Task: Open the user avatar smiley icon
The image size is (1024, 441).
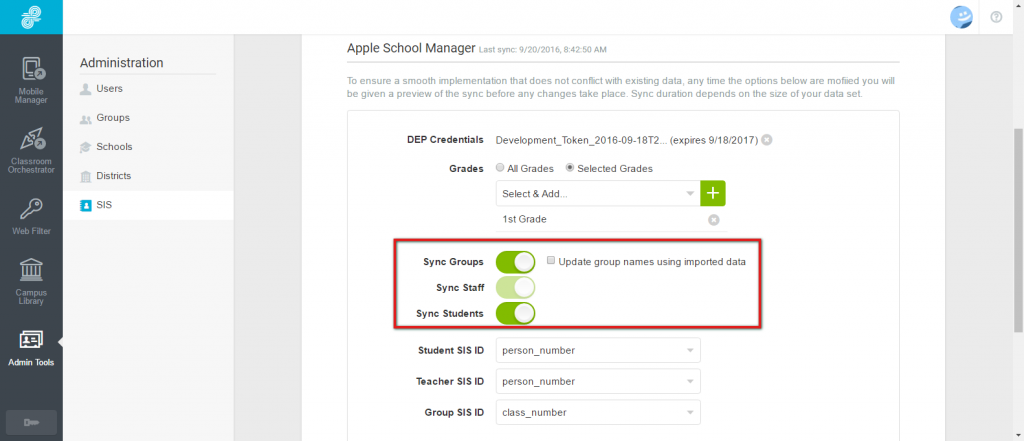Action: coord(961,18)
